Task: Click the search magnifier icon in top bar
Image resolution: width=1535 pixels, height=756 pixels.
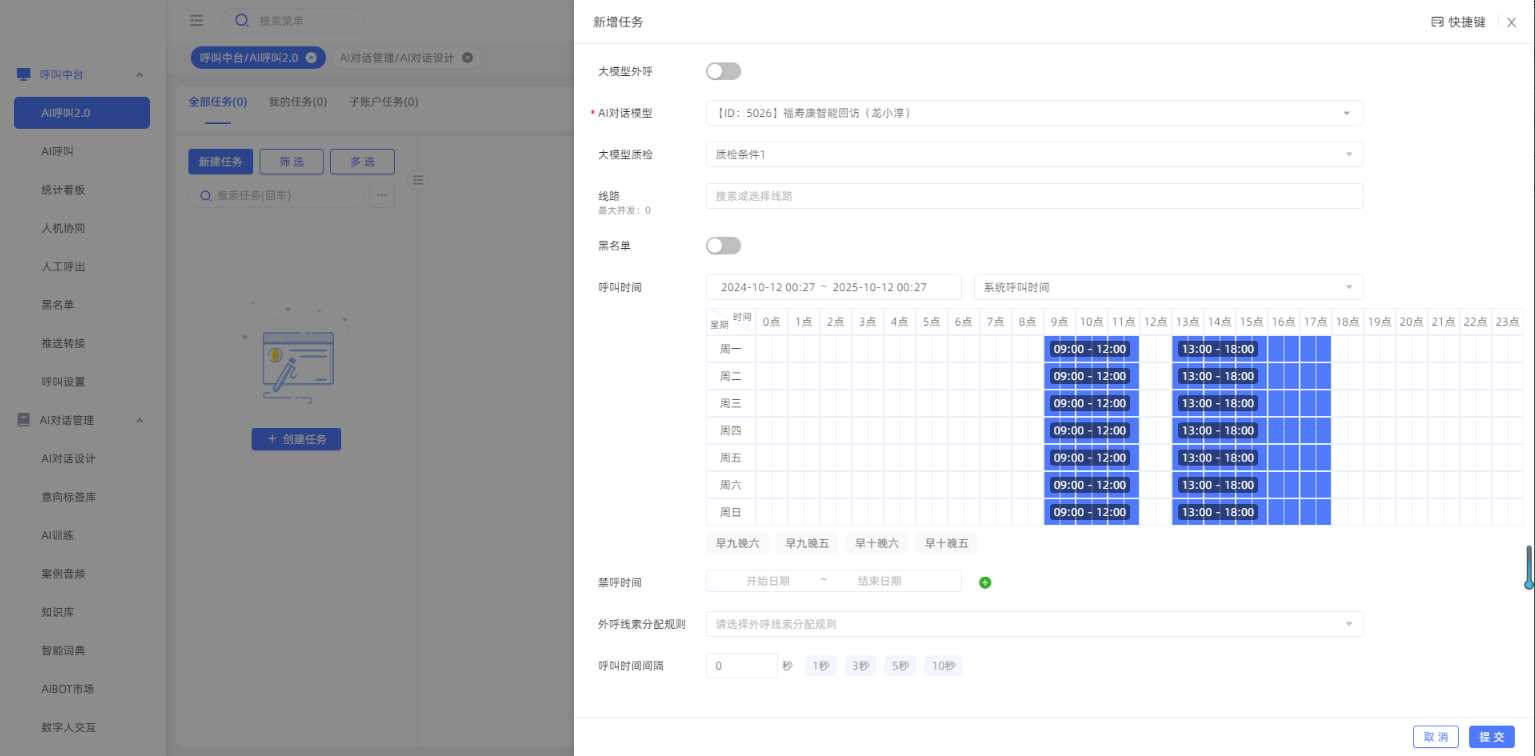Action: 241,20
